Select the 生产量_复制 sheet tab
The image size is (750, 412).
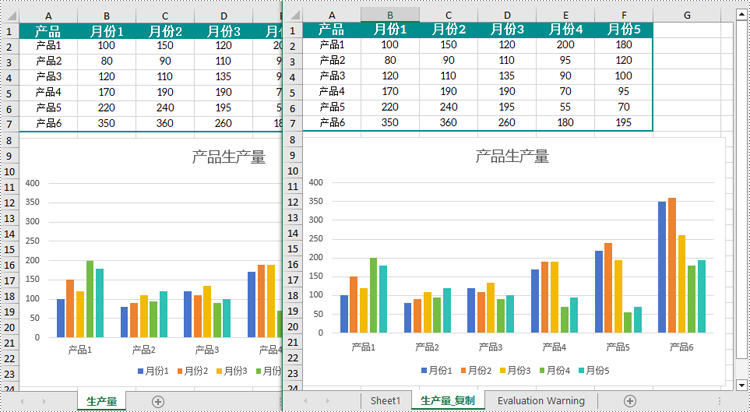[x=448, y=401]
